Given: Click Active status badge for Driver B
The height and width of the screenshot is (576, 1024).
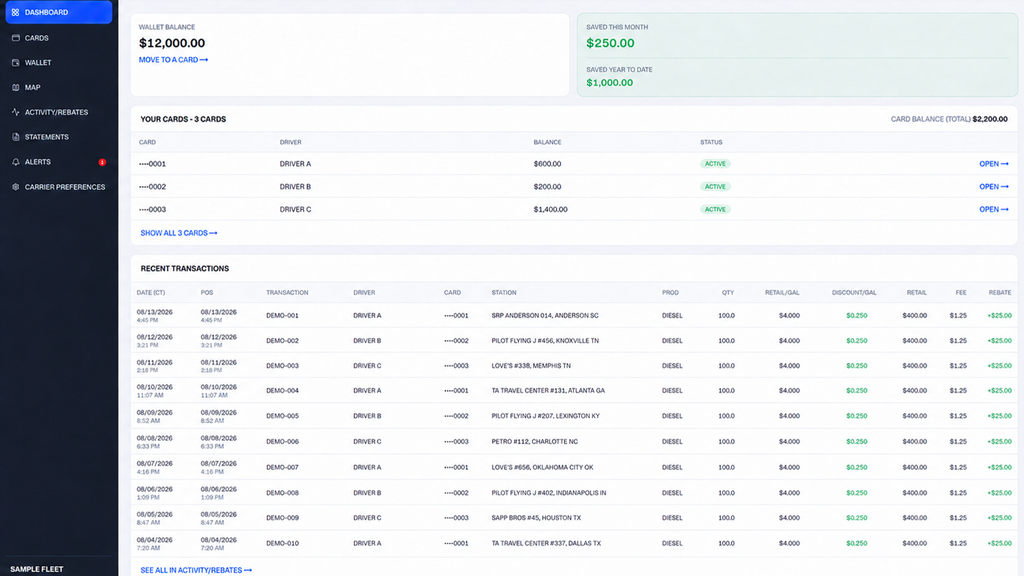Looking at the screenshot, I should (715, 187).
